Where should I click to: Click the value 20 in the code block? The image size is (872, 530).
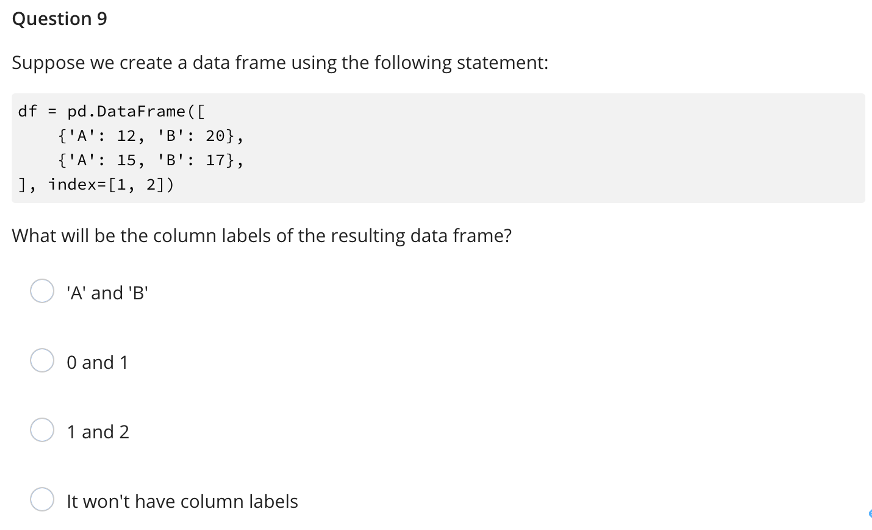tap(215, 136)
